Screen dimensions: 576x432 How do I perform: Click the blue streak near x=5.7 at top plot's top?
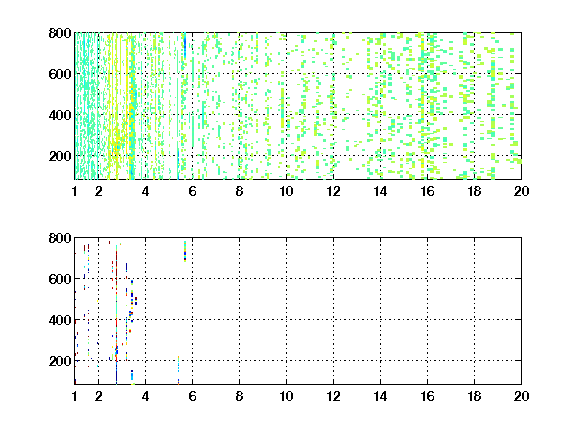(185, 46)
